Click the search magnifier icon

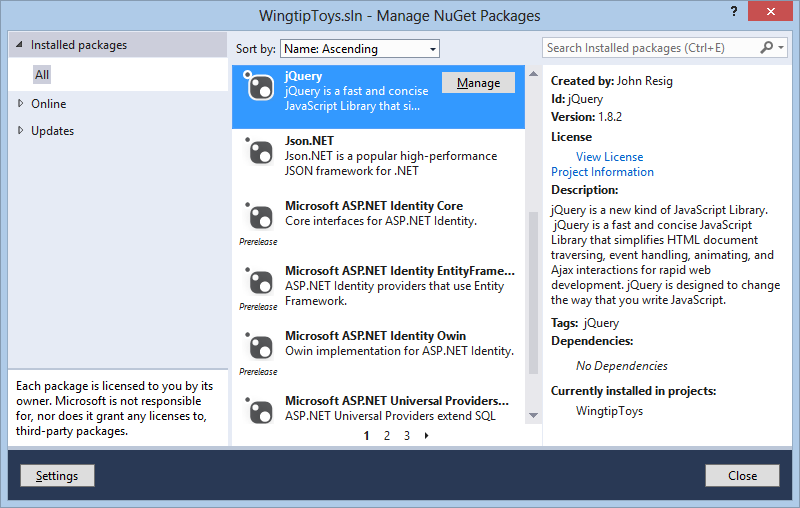(x=767, y=47)
